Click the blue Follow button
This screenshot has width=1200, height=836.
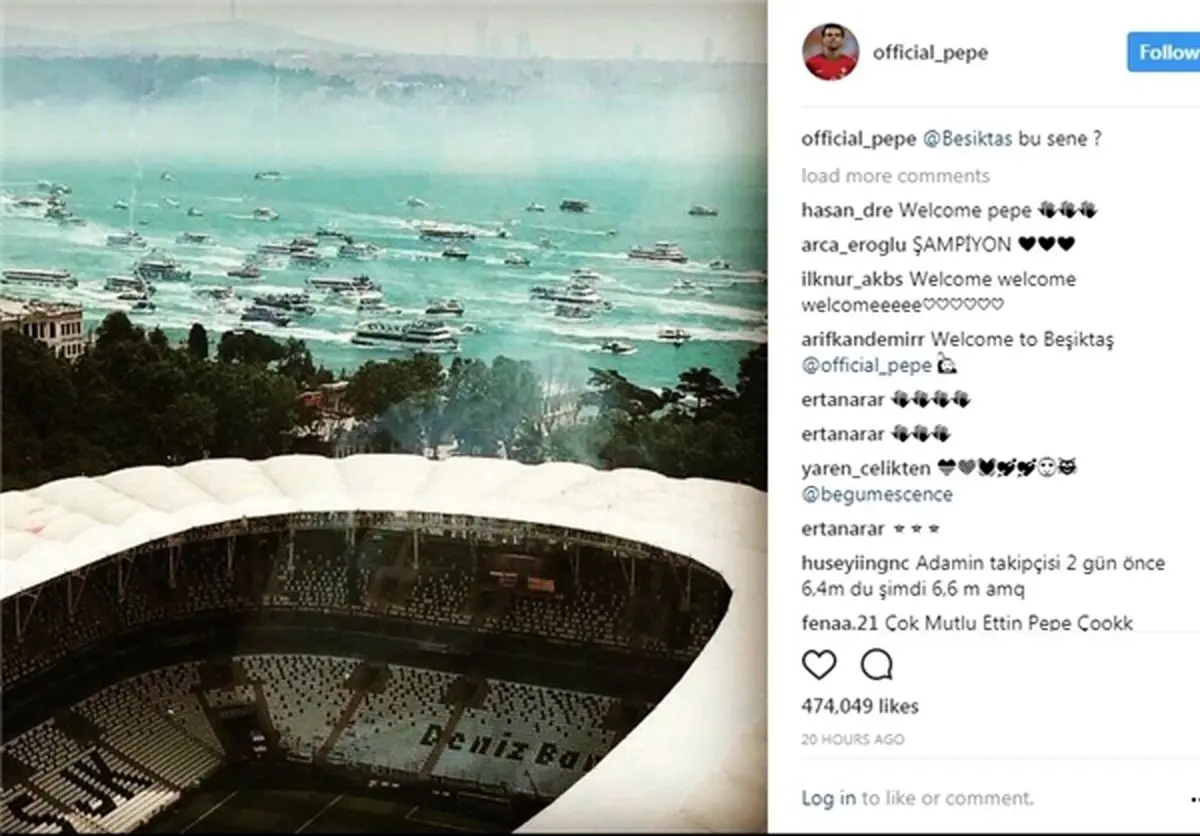1164,52
